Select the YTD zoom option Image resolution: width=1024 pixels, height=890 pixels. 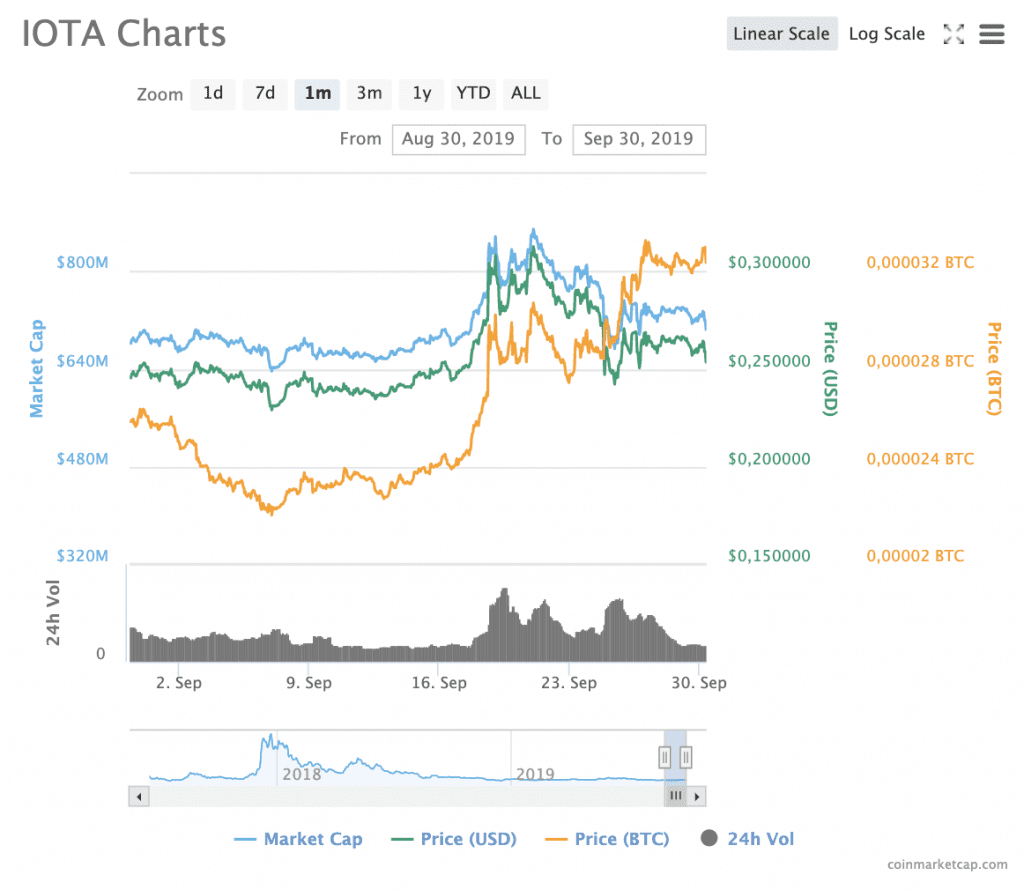(x=473, y=93)
